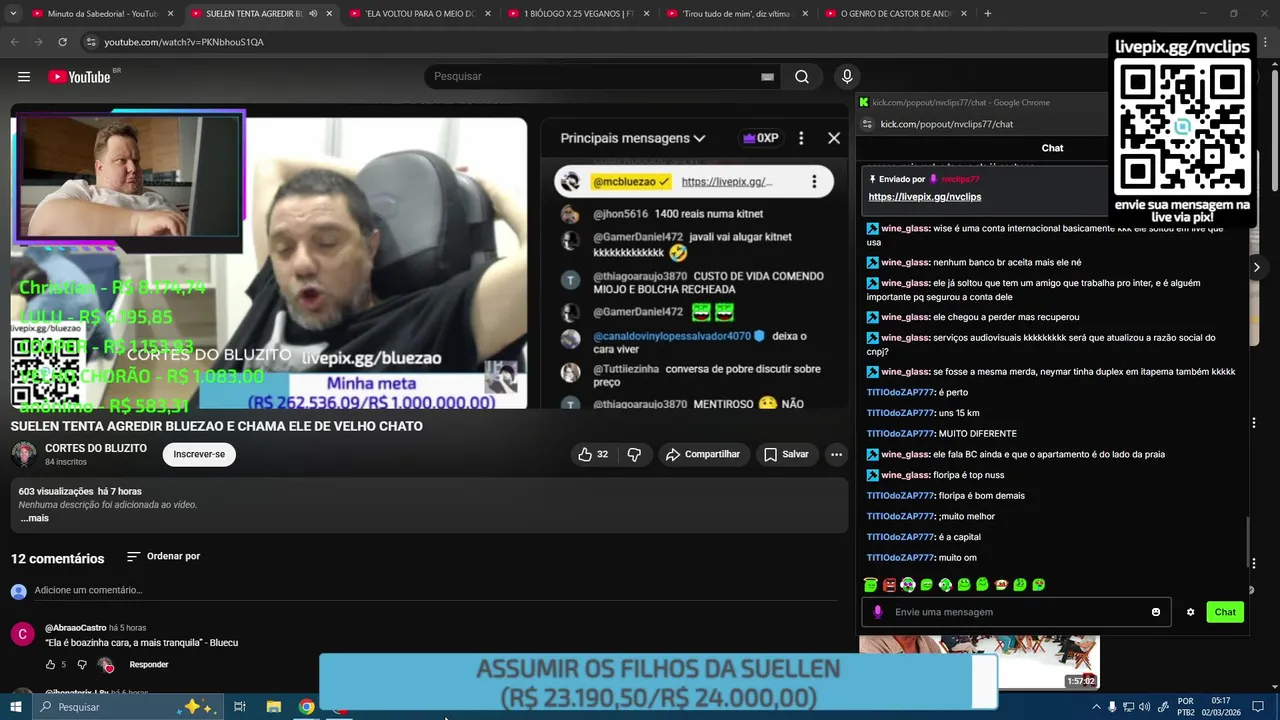
Task: Activate voice search microphone on YouTube
Action: (x=847, y=77)
